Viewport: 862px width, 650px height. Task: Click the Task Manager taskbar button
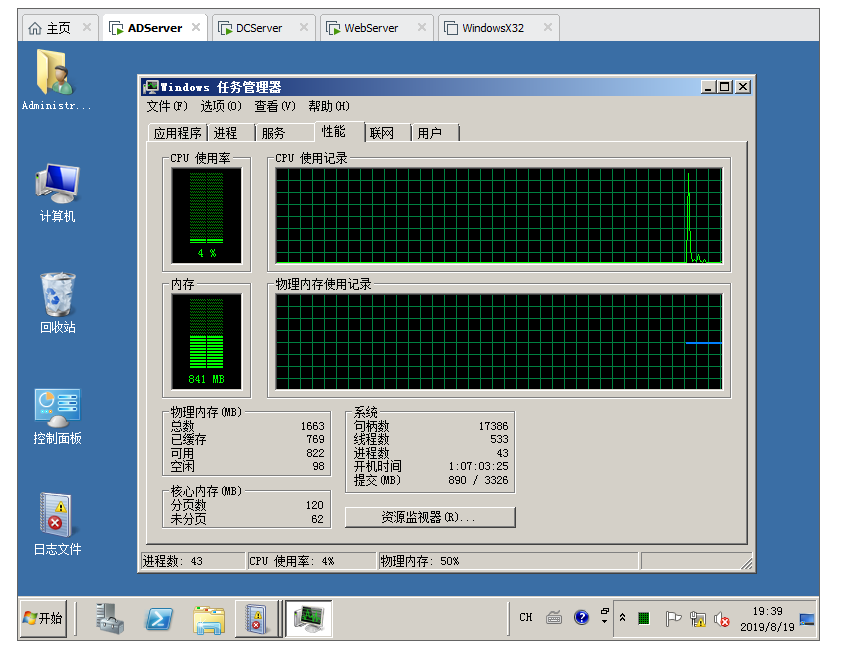click(309, 619)
